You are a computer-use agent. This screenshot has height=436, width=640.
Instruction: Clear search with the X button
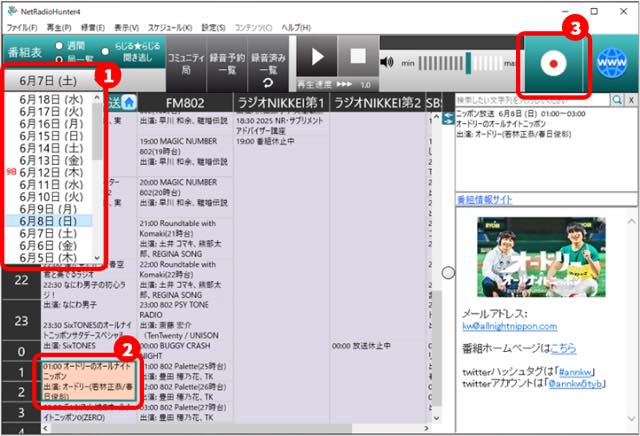[631, 100]
